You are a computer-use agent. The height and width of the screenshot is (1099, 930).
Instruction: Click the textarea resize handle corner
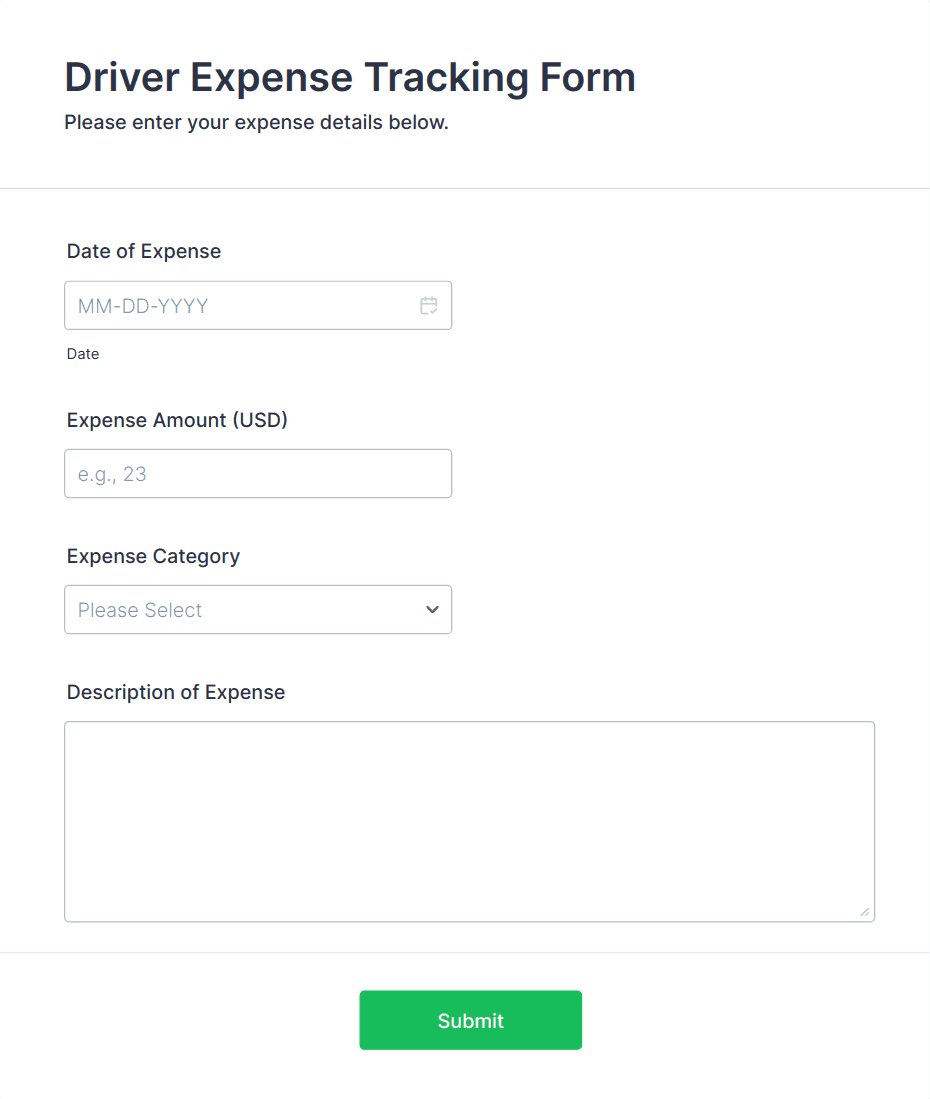pyautogui.click(x=864, y=911)
